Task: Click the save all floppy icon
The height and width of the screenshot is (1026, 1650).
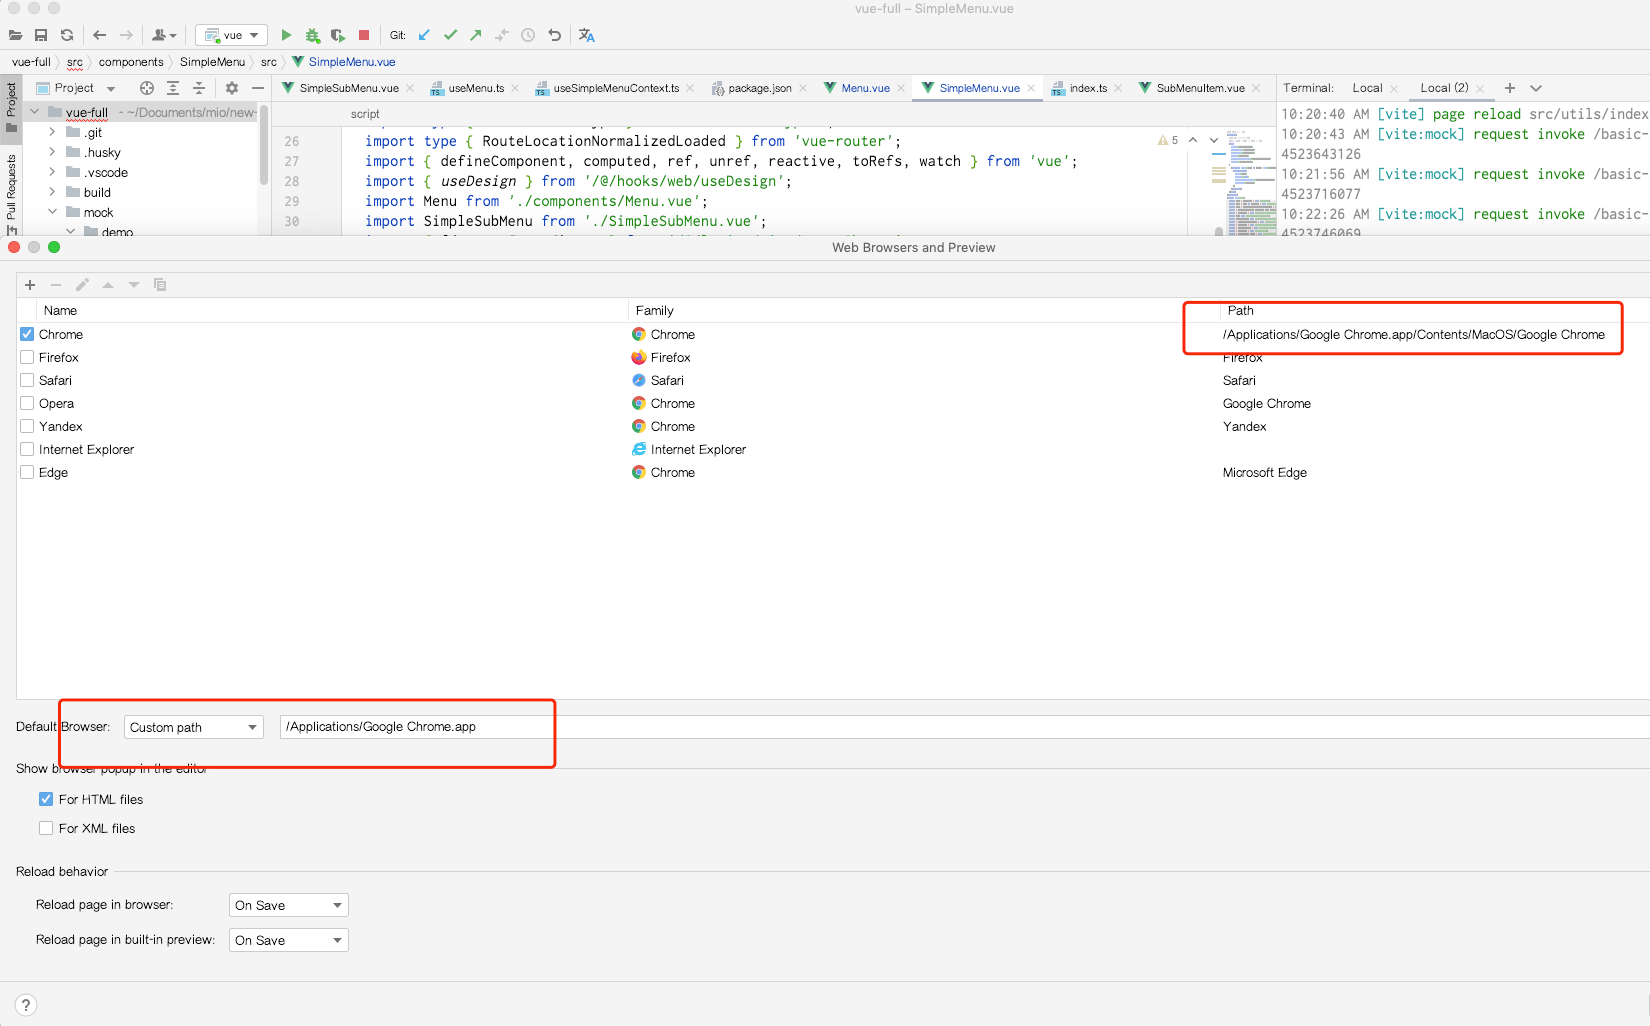Action: [x=41, y=35]
